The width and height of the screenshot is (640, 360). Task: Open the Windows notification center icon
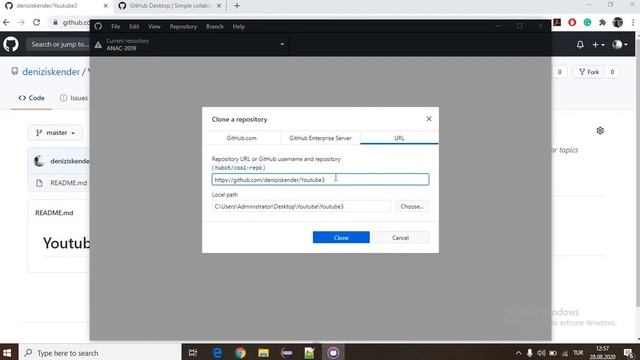(x=629, y=353)
